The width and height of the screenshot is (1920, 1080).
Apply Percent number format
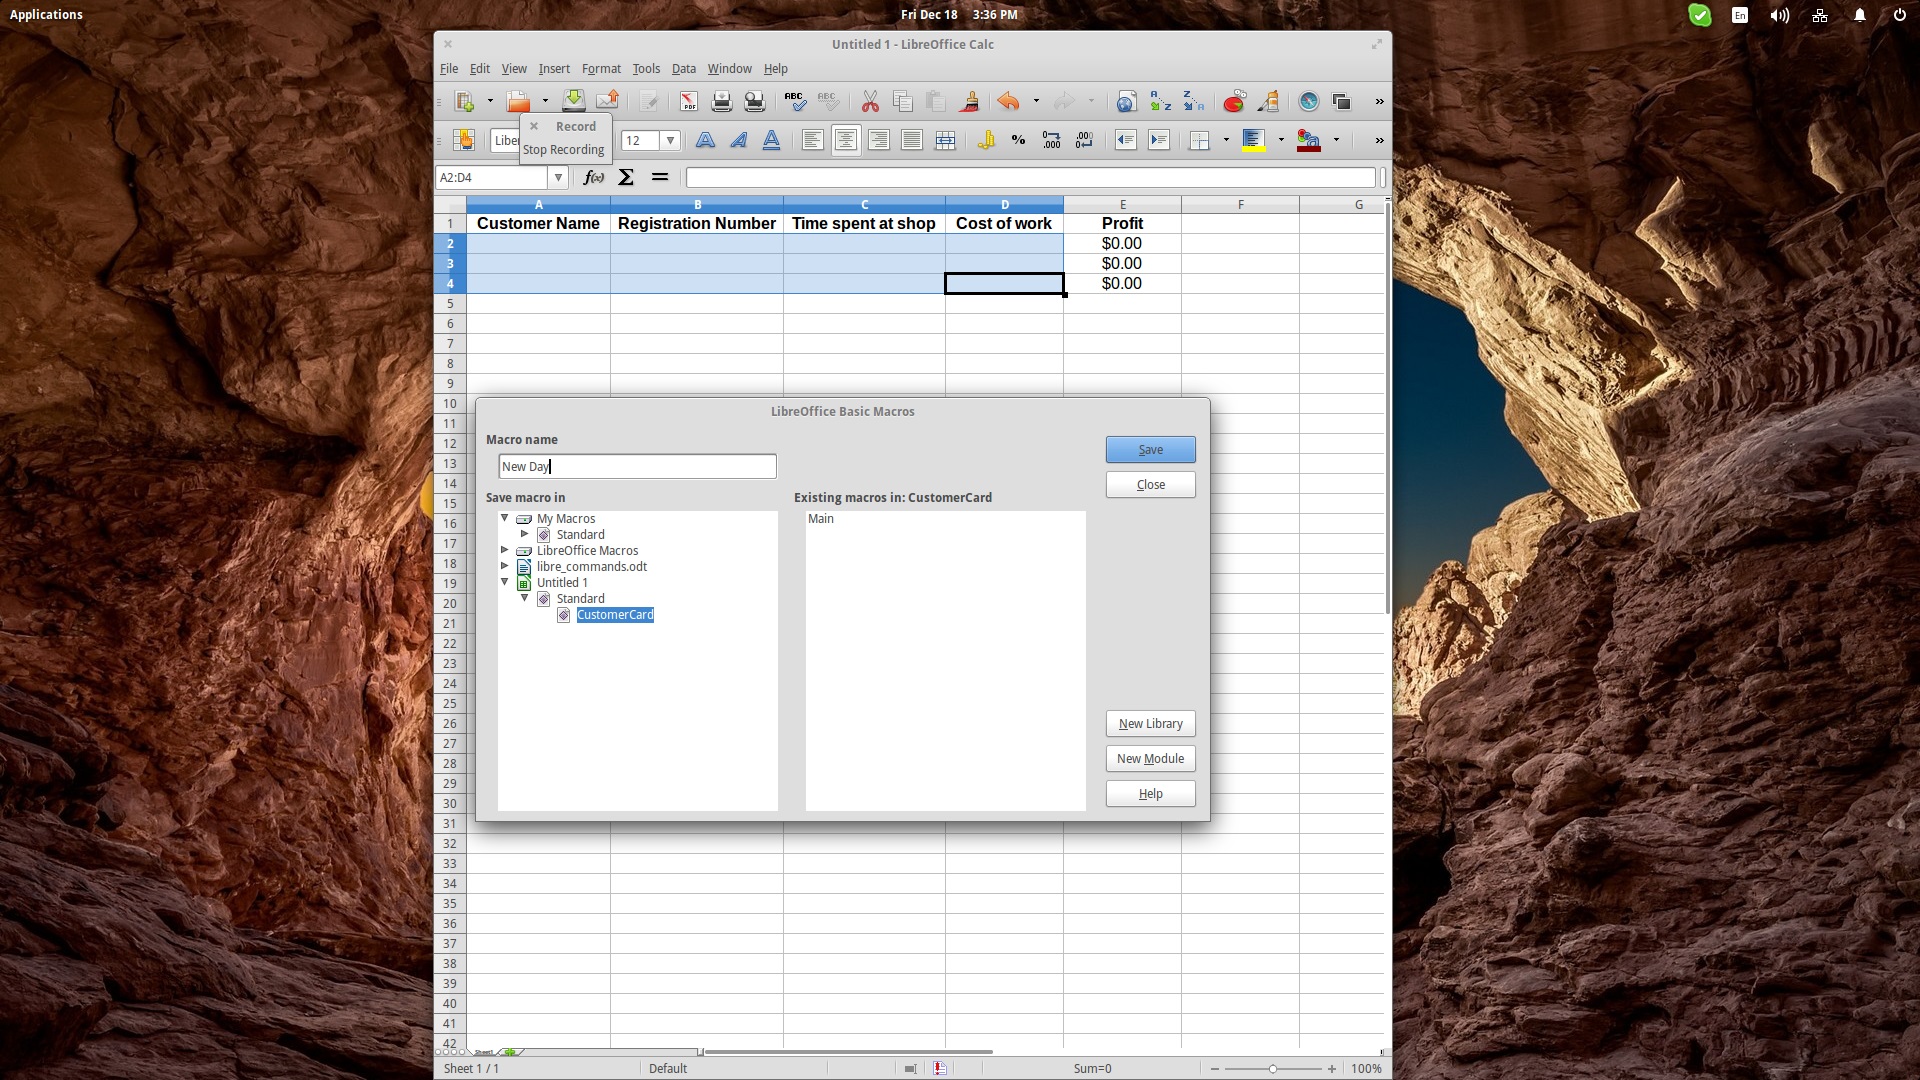point(1018,140)
